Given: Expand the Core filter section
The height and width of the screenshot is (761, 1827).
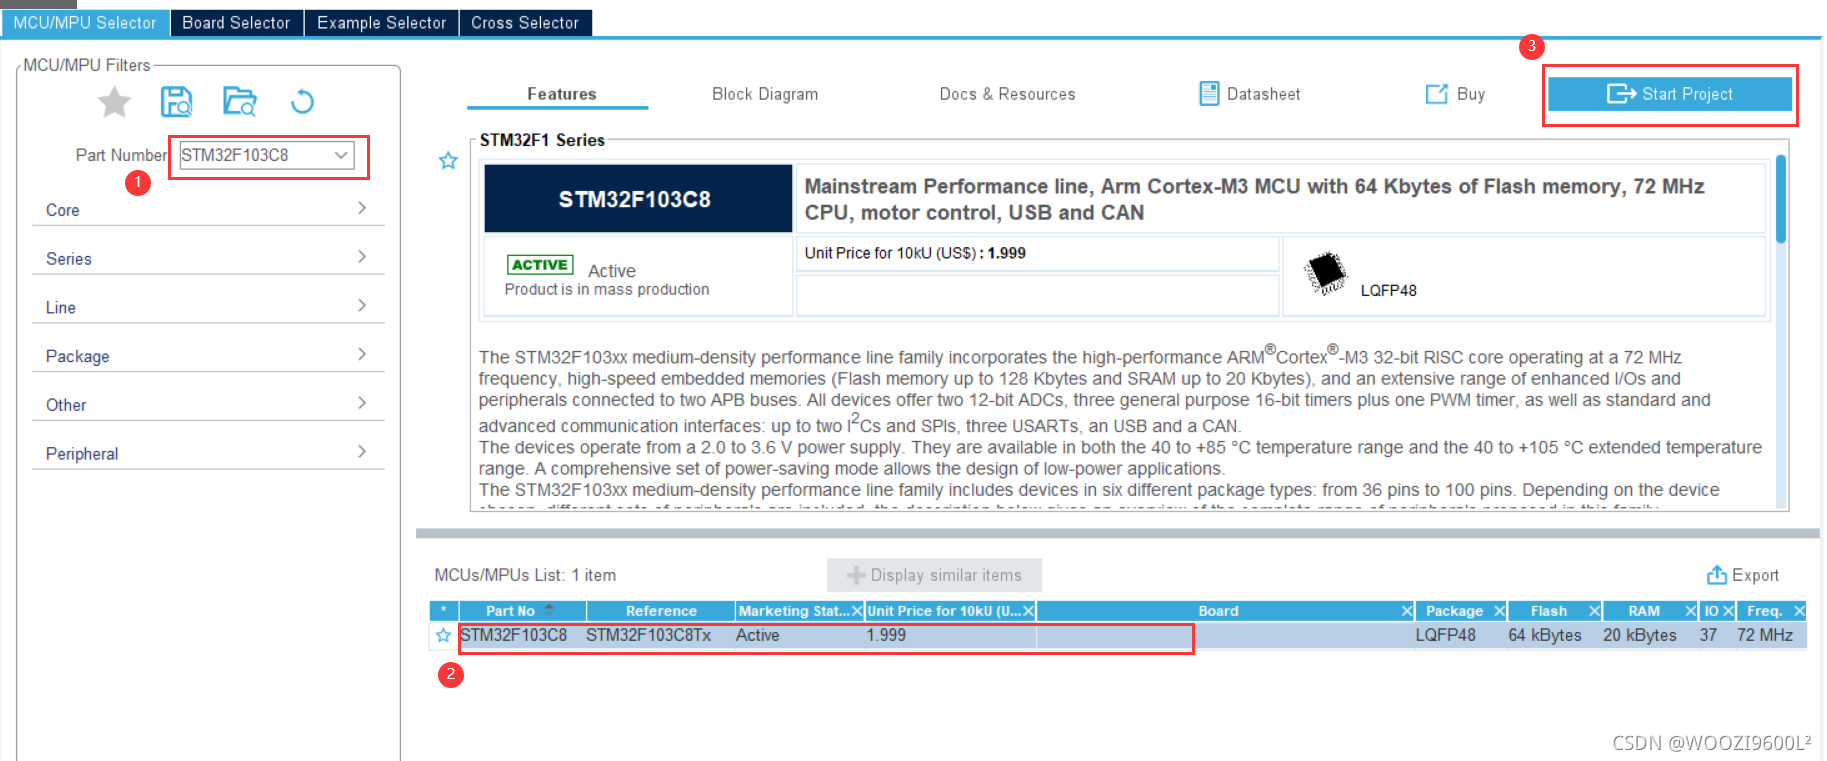Looking at the screenshot, I should pyautogui.click(x=208, y=209).
